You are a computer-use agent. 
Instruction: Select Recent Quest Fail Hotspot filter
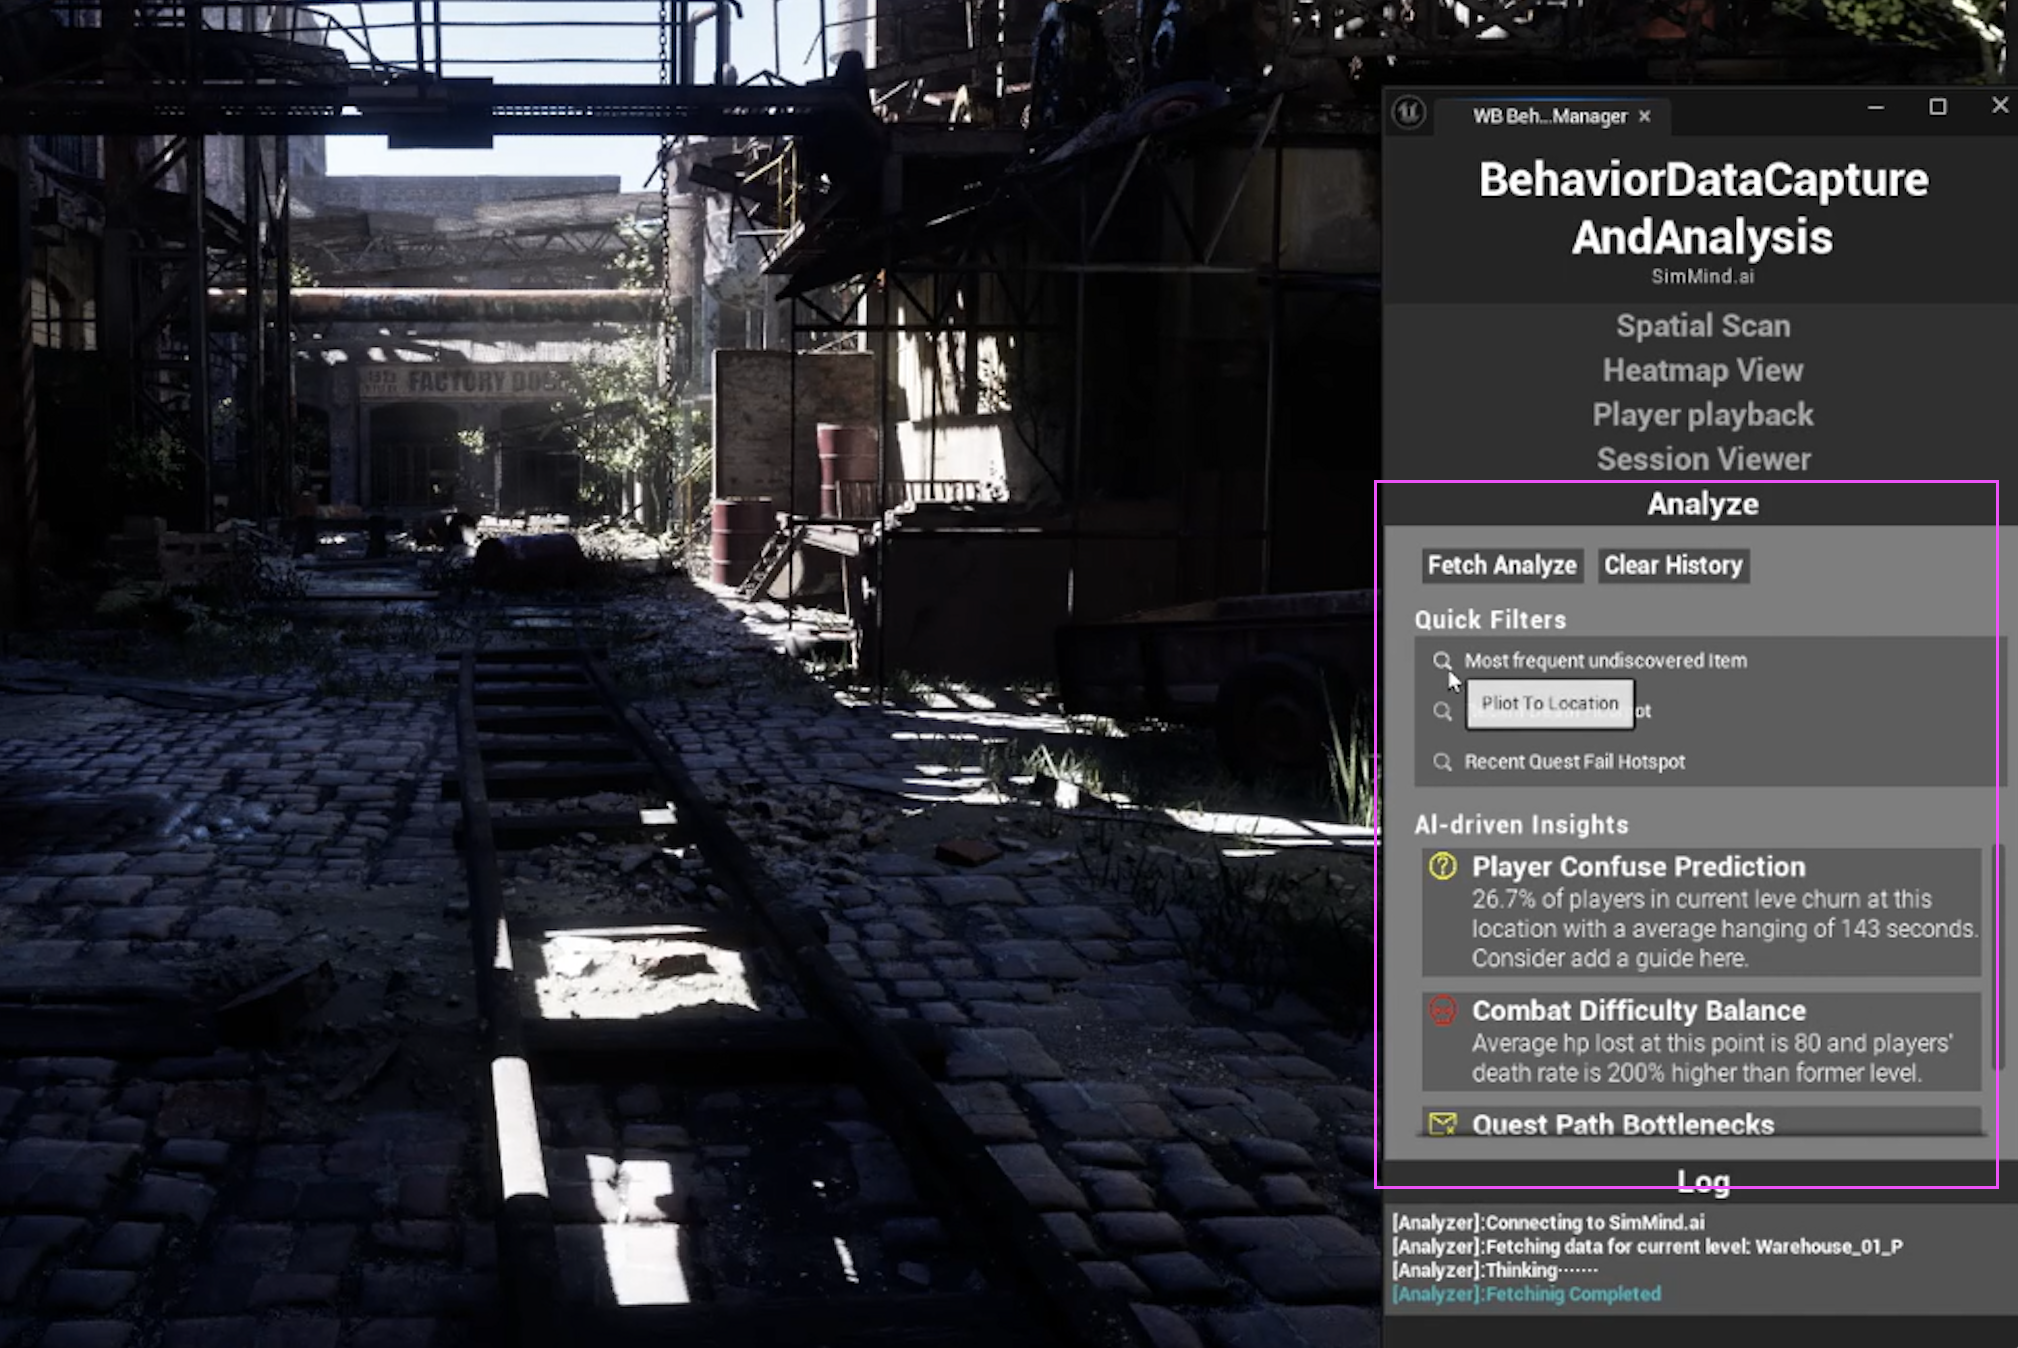point(1574,762)
